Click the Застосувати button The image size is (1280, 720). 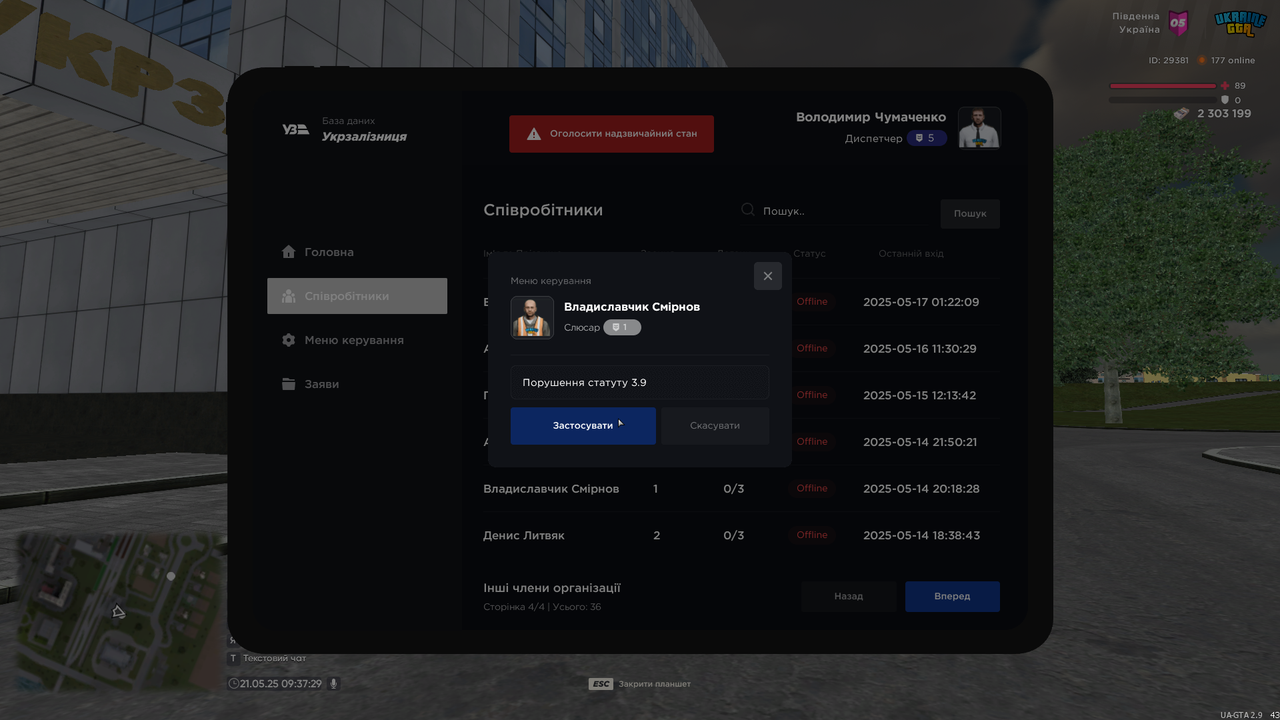click(583, 426)
